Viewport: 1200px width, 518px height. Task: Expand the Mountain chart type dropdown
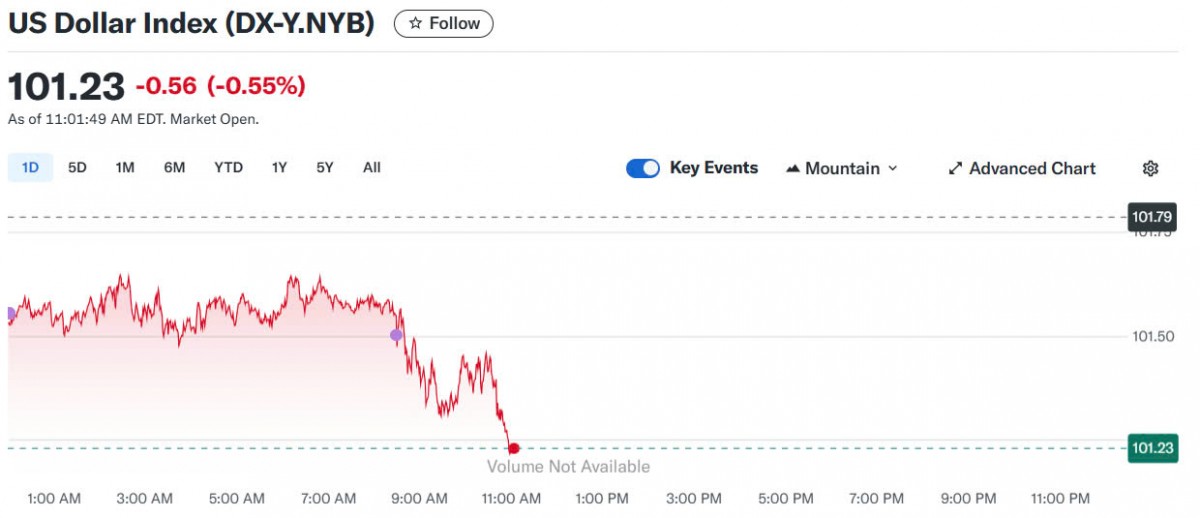tap(892, 169)
